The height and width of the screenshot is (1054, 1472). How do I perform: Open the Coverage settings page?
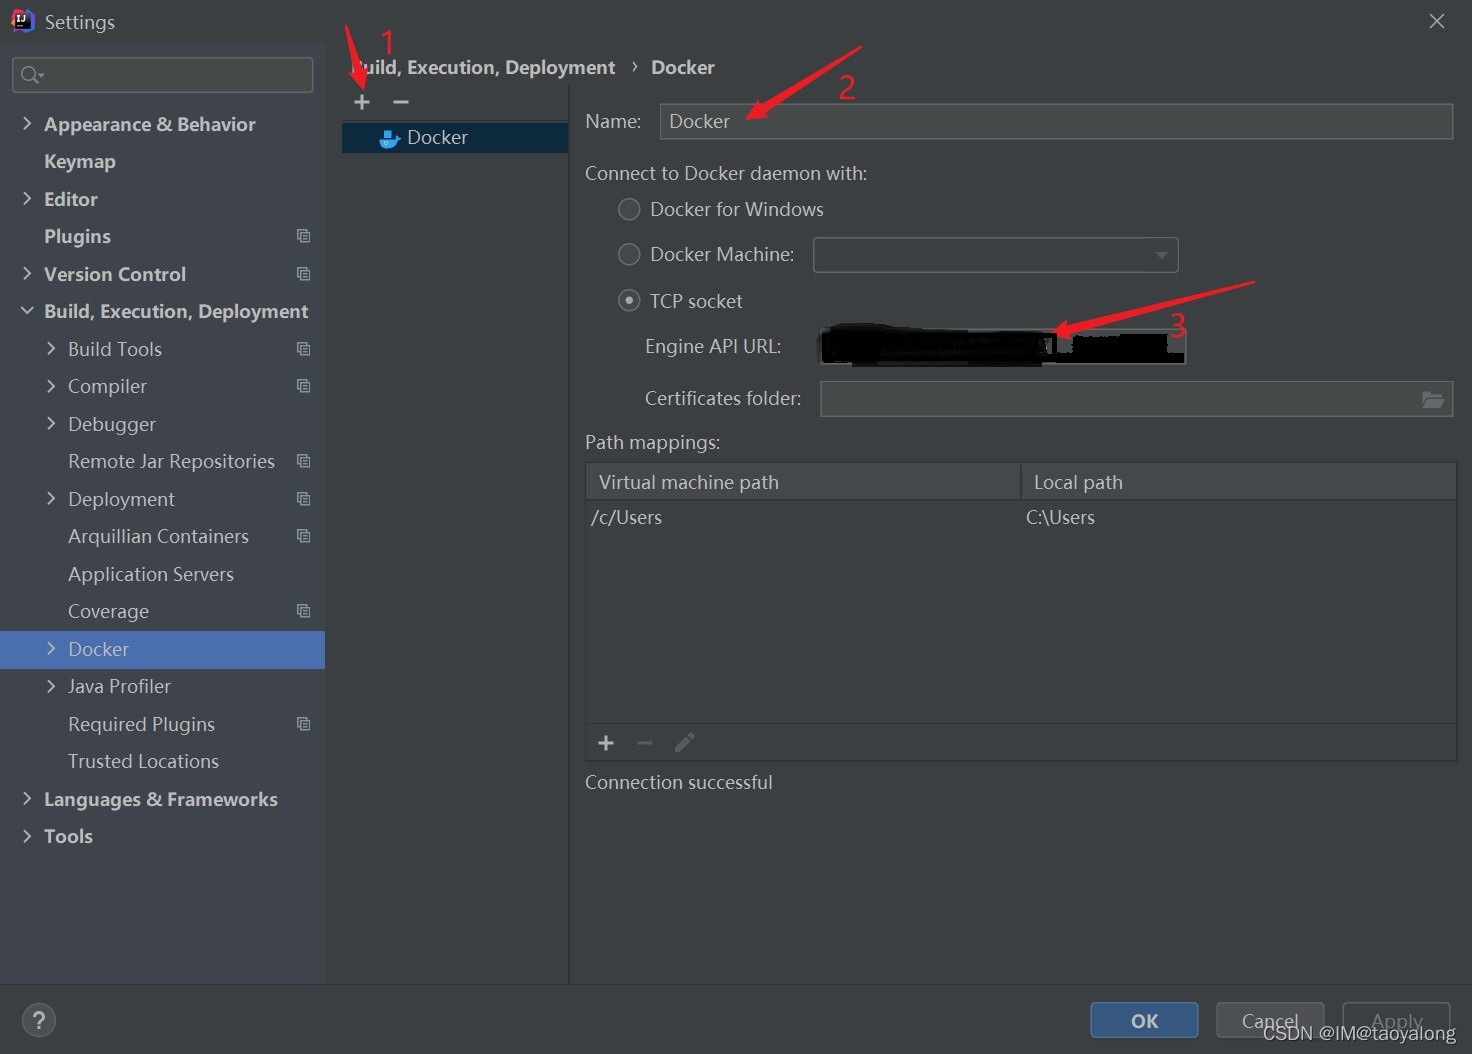pos(108,611)
